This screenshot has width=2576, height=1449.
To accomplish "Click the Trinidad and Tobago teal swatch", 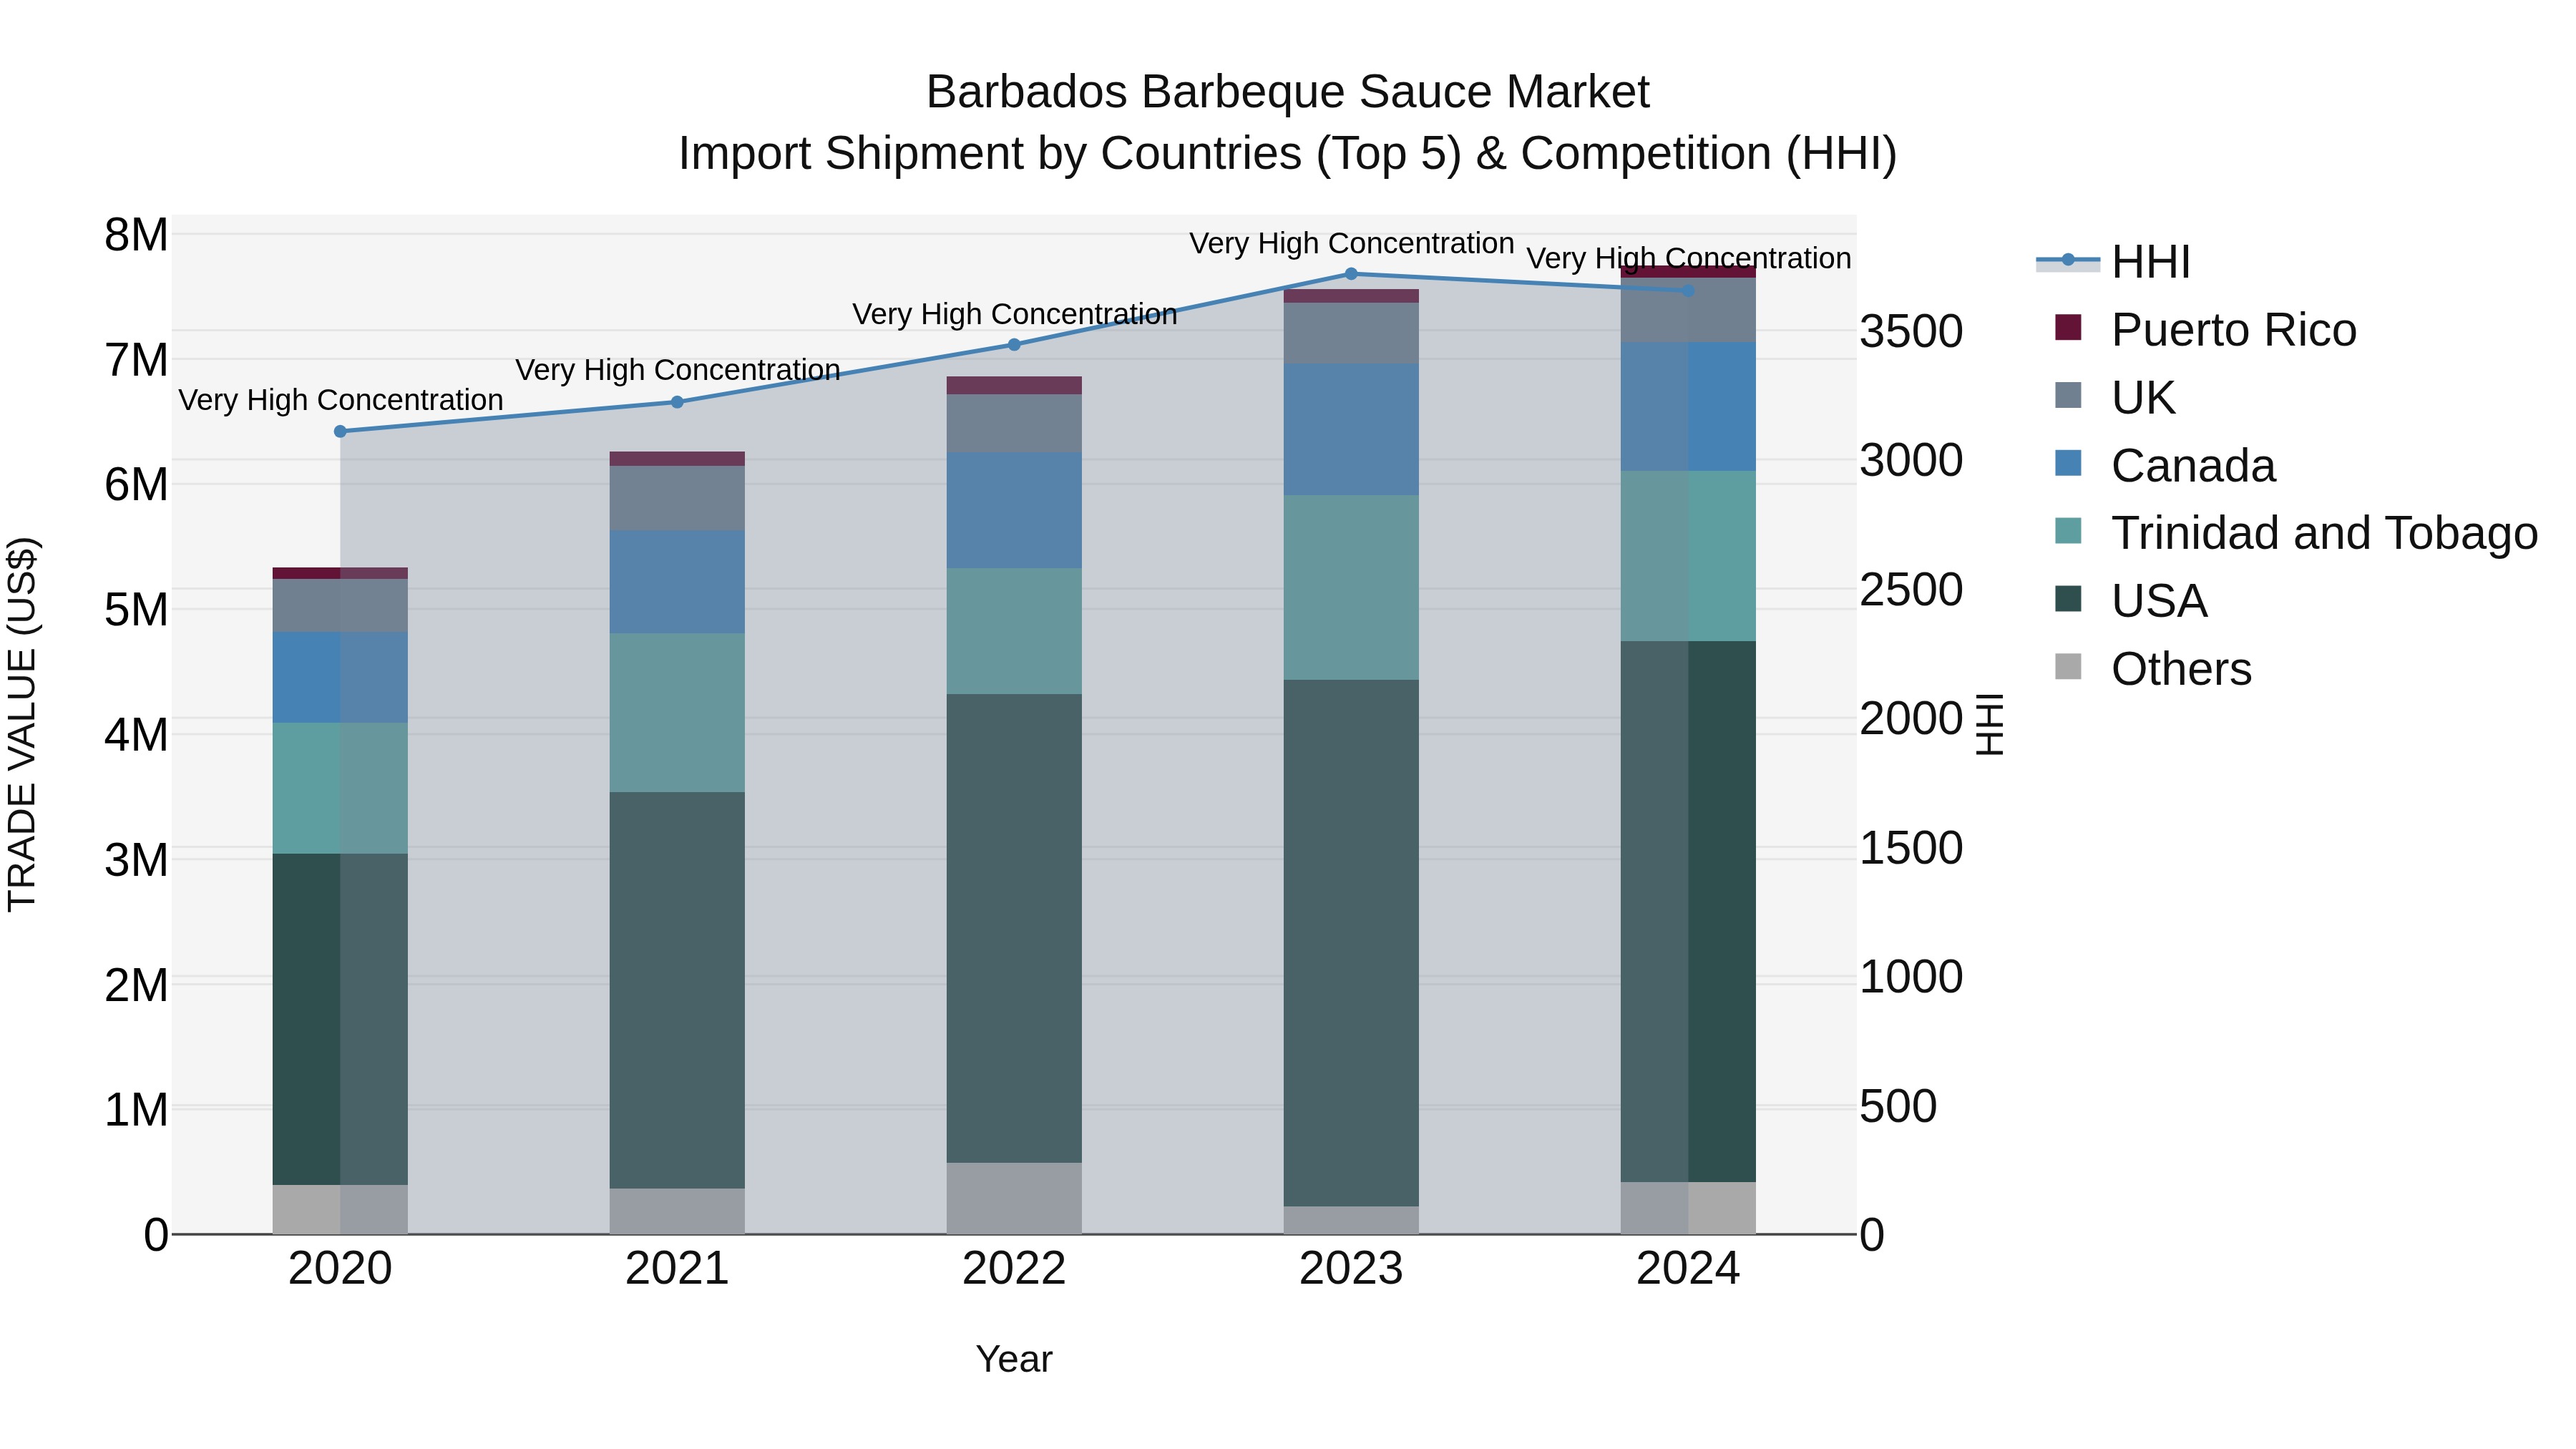I will click(x=2068, y=530).
